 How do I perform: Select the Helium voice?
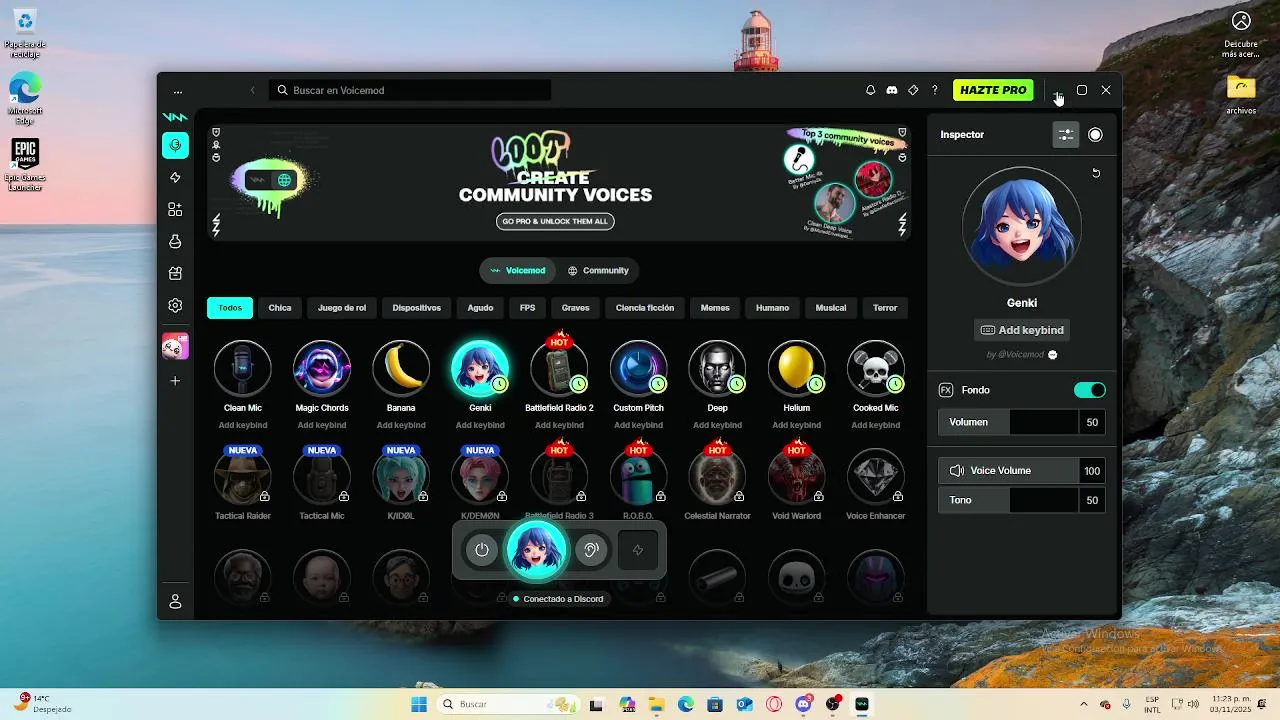(x=796, y=368)
